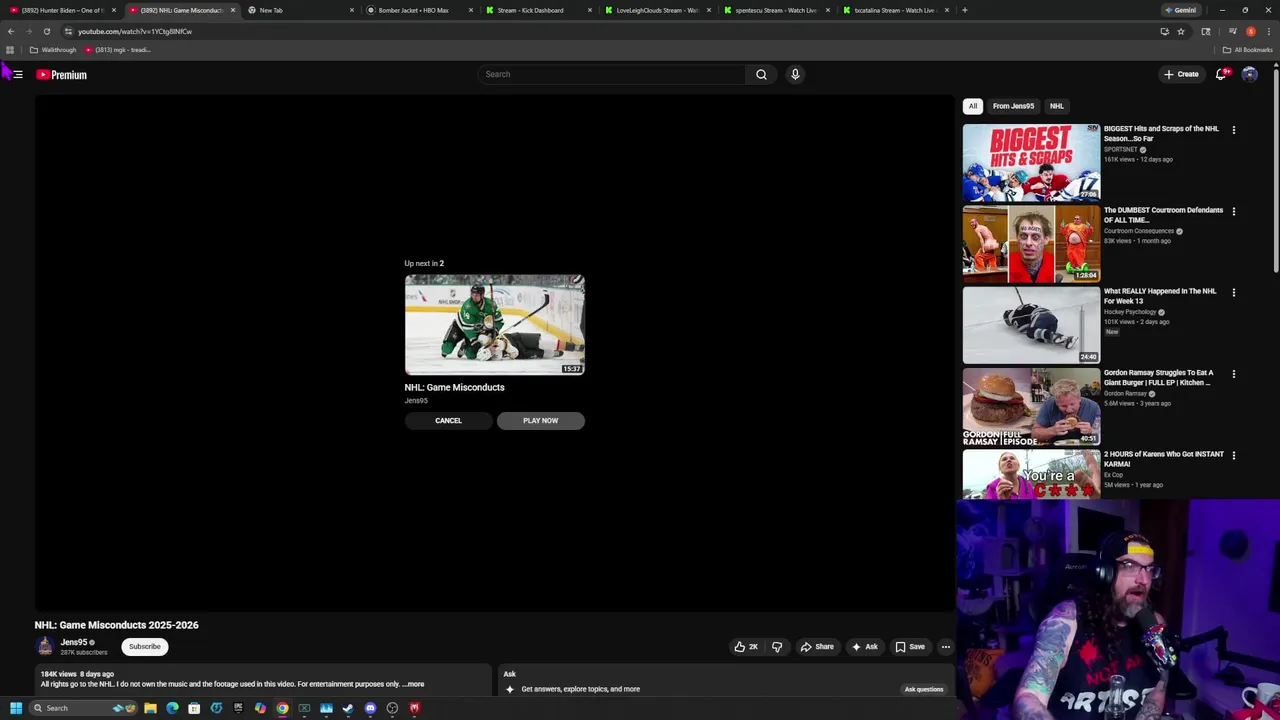Switch to the txcatalina Stream tab
This screenshot has width=1280, height=720.
point(894,10)
